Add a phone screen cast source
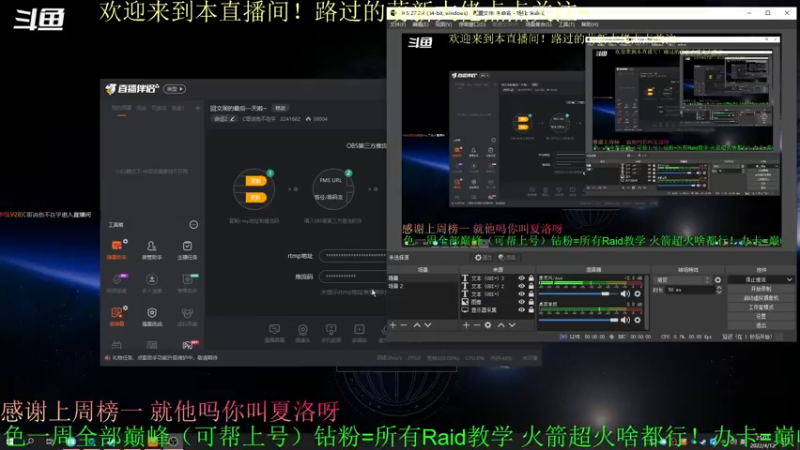800x450 pixels. pyautogui.click(x=331, y=333)
